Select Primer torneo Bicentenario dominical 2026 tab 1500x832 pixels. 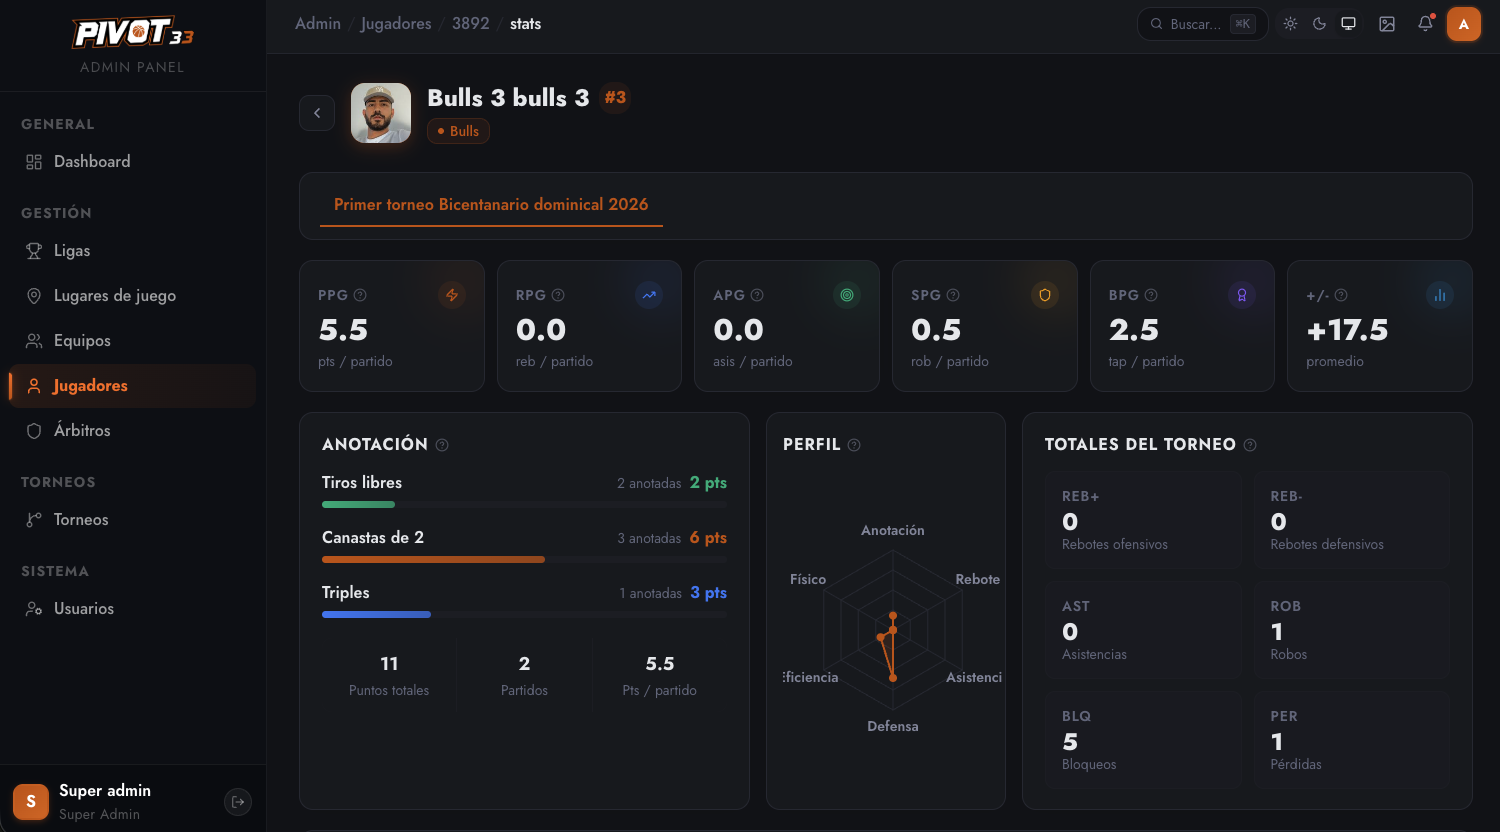491,205
